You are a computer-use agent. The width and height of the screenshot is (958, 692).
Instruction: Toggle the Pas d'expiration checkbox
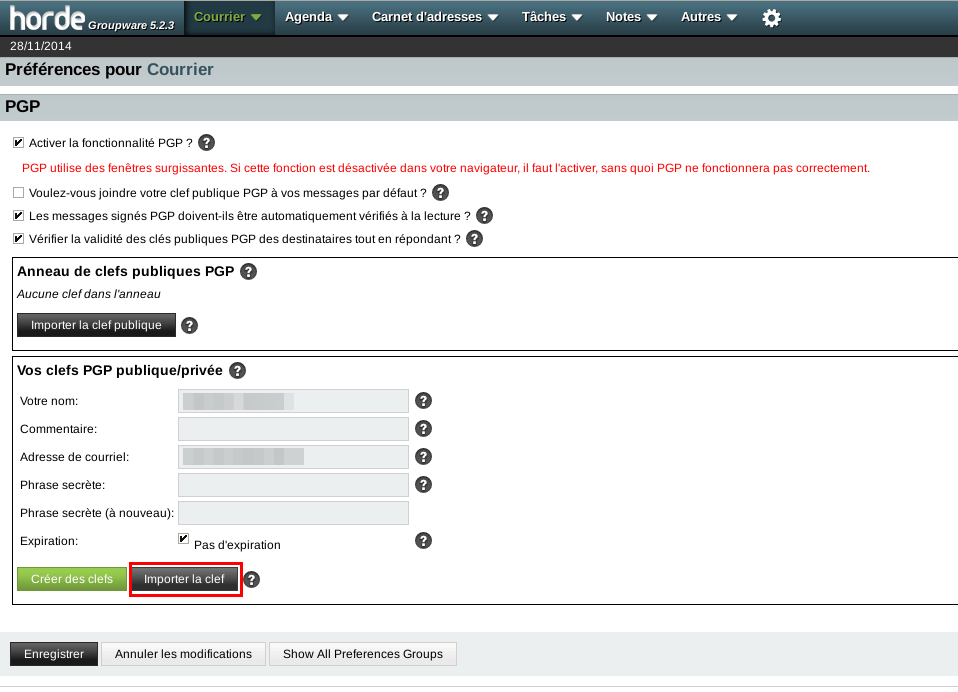(x=184, y=539)
